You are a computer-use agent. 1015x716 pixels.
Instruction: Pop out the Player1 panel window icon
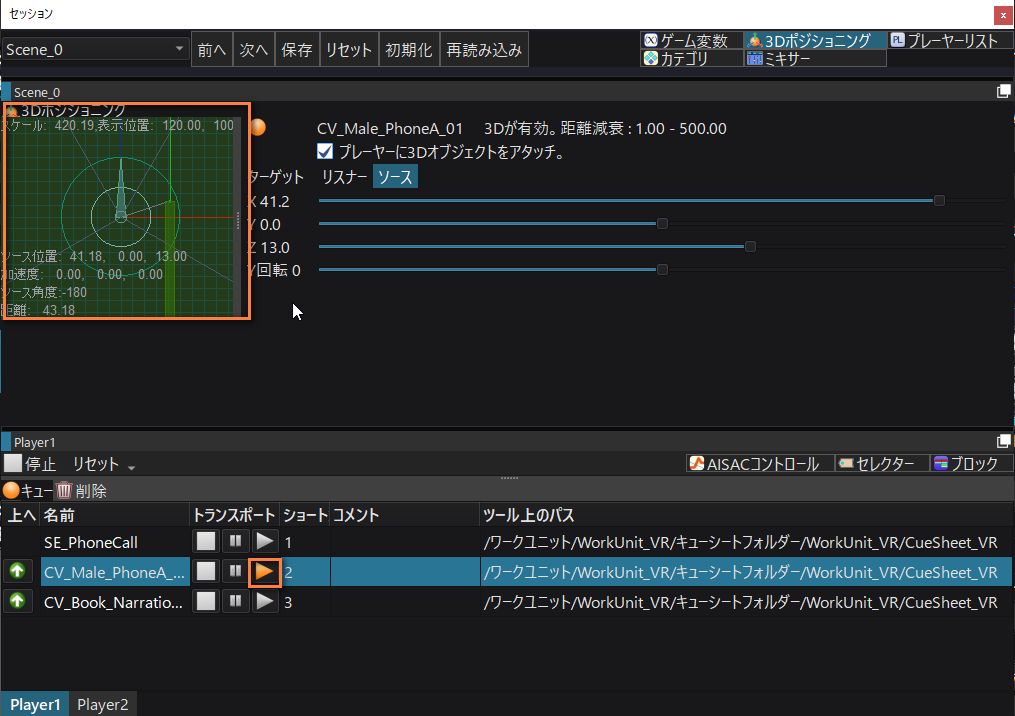pyautogui.click(x=1003, y=442)
